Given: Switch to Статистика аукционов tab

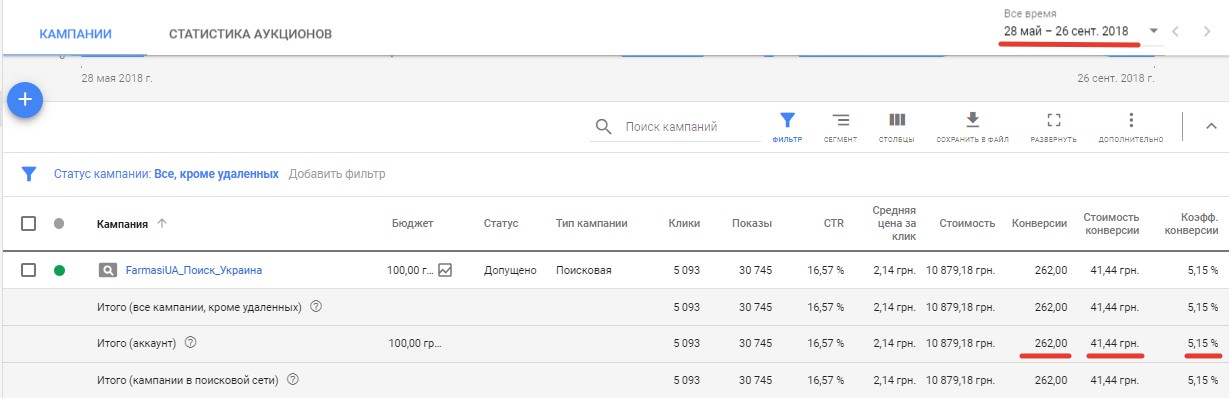Looking at the screenshot, I should coord(250,34).
